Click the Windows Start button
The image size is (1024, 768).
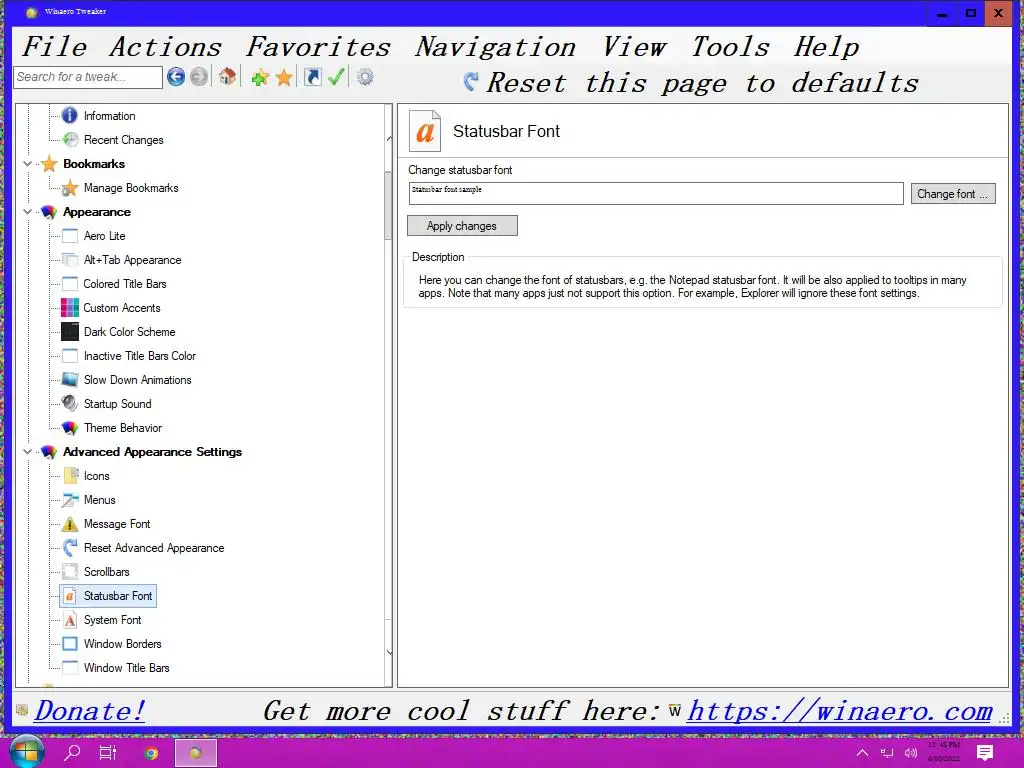coord(26,752)
